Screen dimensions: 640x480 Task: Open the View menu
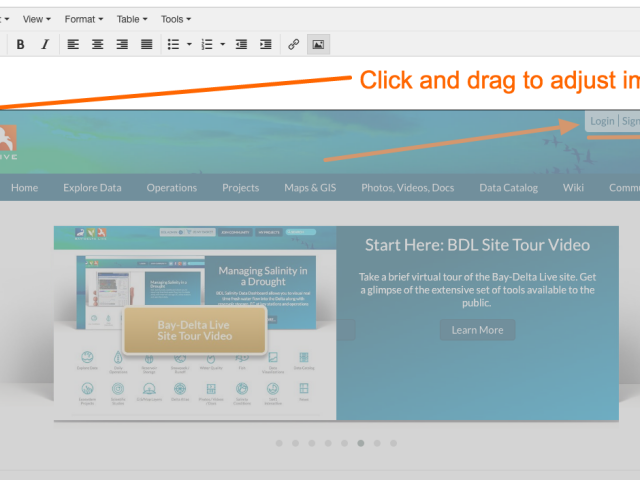coord(37,19)
